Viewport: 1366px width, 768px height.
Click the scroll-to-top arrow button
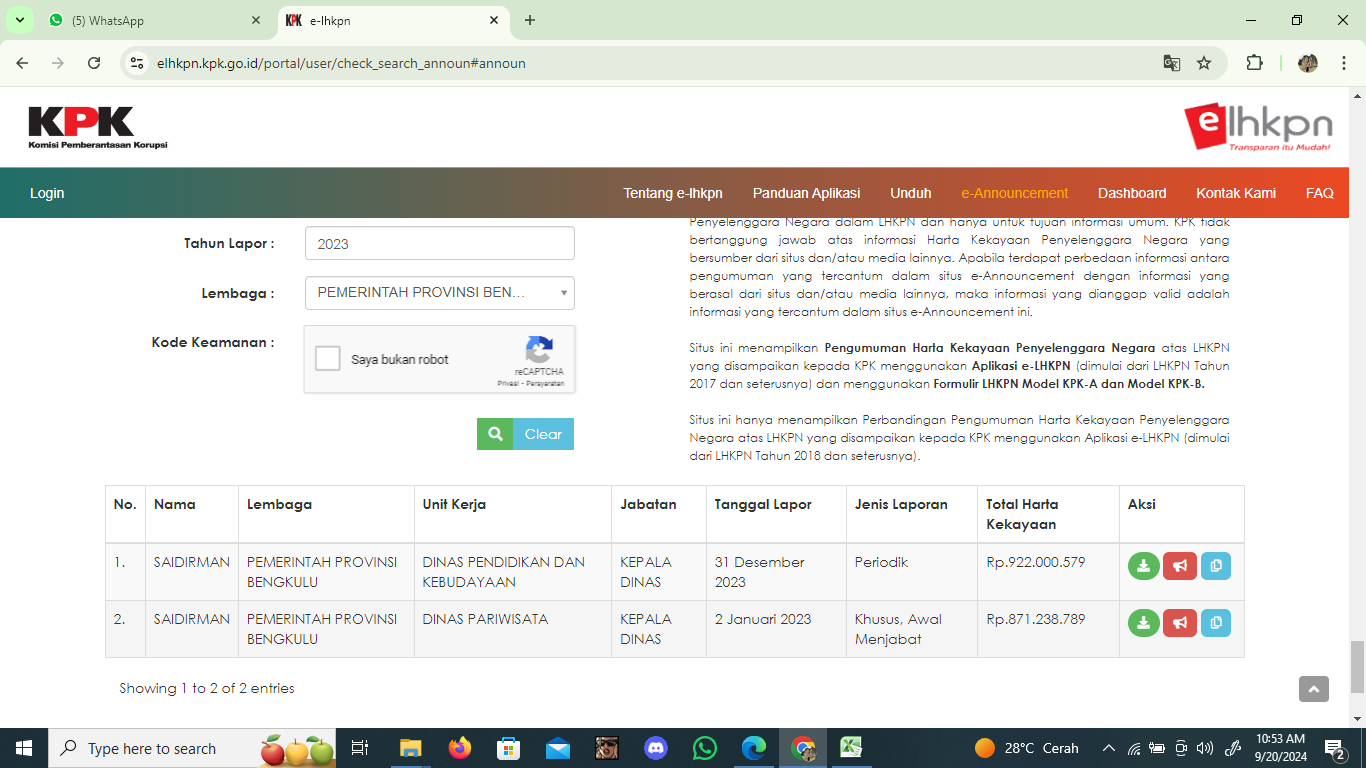pos(1314,689)
